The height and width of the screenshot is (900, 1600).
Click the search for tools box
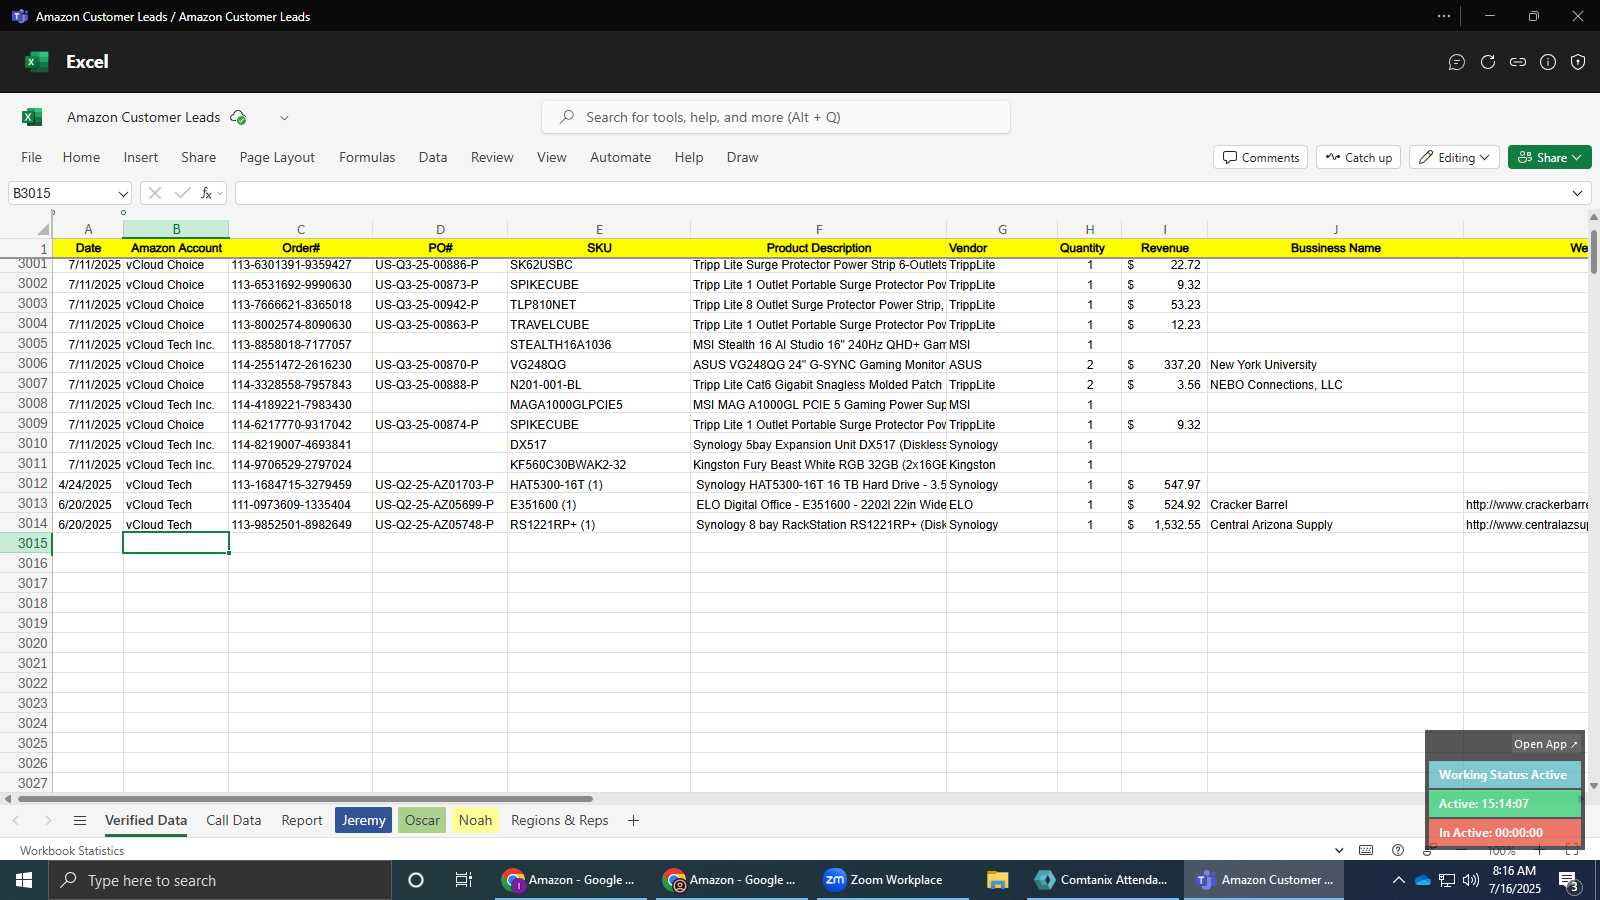[776, 117]
